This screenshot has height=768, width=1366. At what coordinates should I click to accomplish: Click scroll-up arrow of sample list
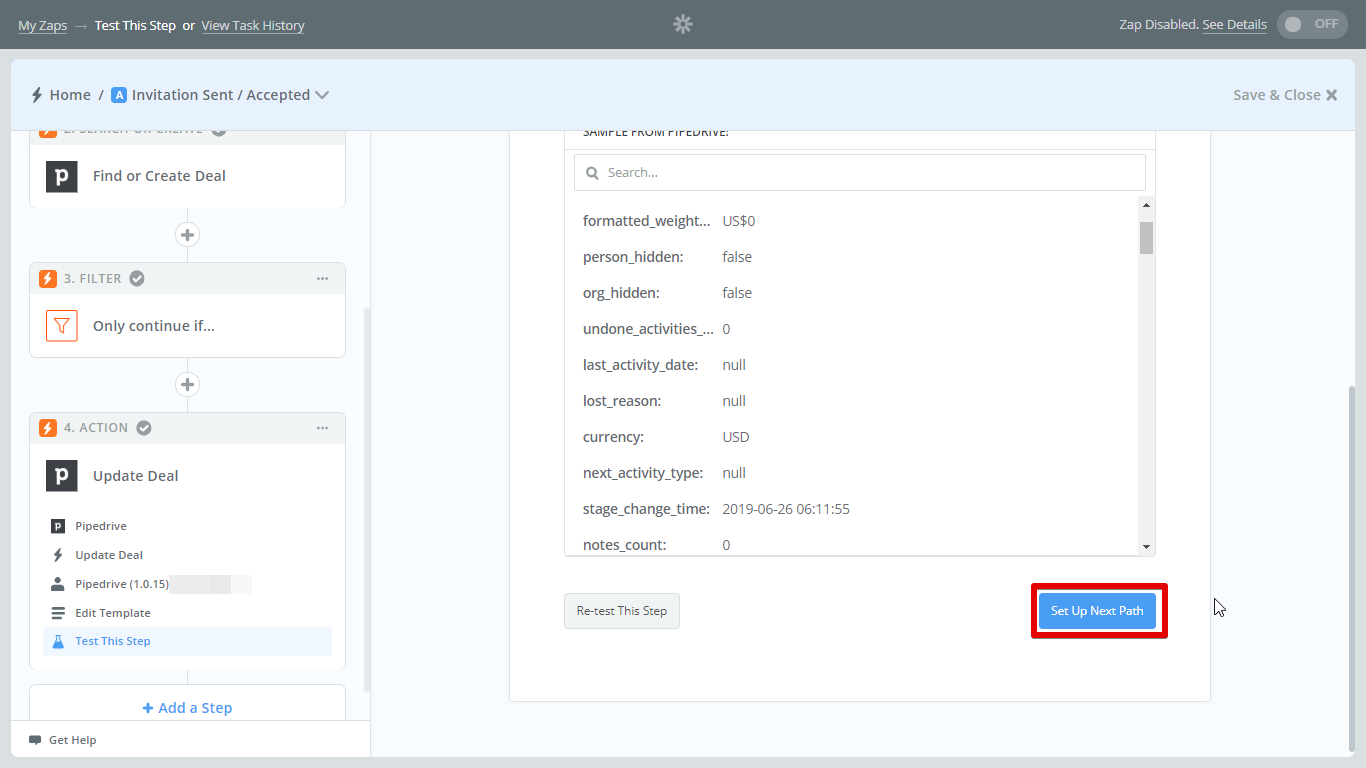(x=1146, y=205)
